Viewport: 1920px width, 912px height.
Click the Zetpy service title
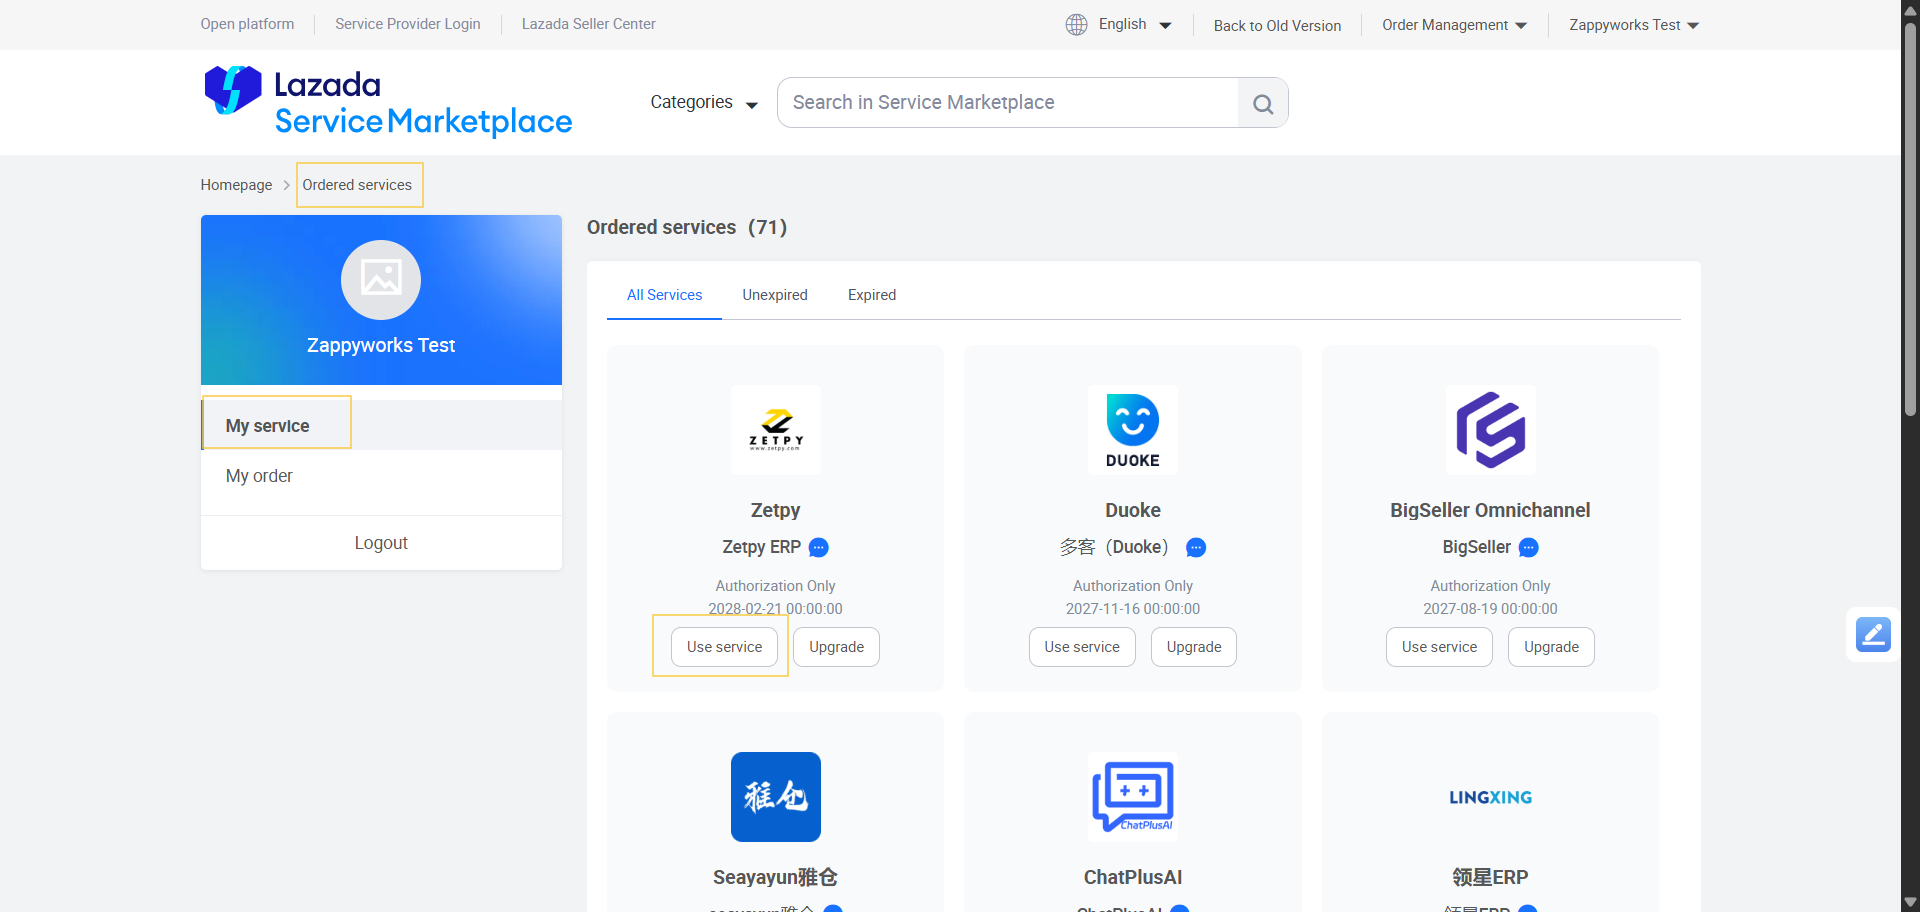pos(776,510)
